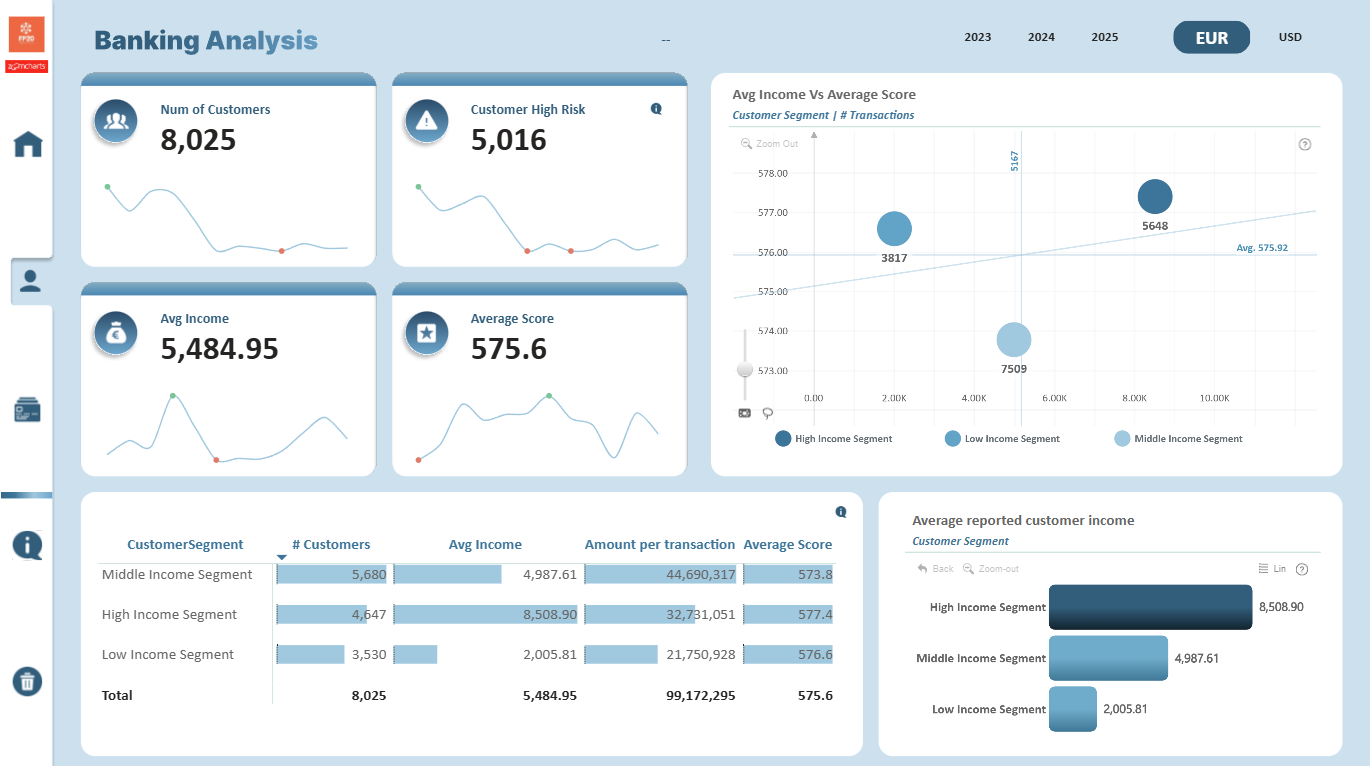Click the info speech-bubble sidebar icon
1370x766 pixels.
(x=27, y=545)
